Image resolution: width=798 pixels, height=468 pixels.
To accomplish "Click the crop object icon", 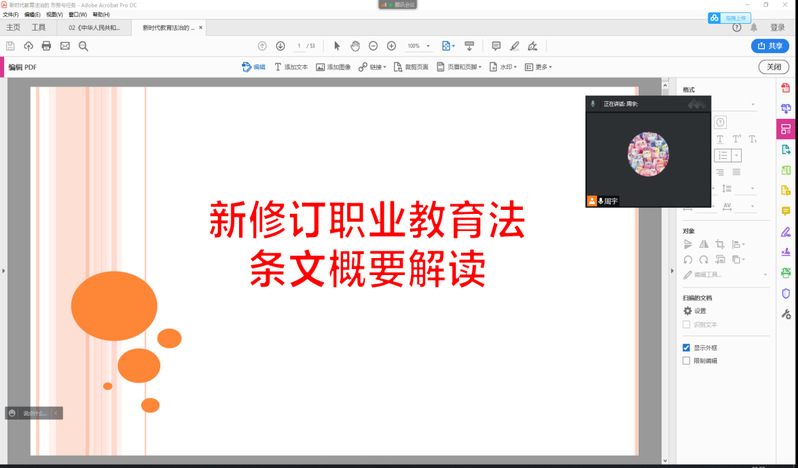I will point(719,243).
